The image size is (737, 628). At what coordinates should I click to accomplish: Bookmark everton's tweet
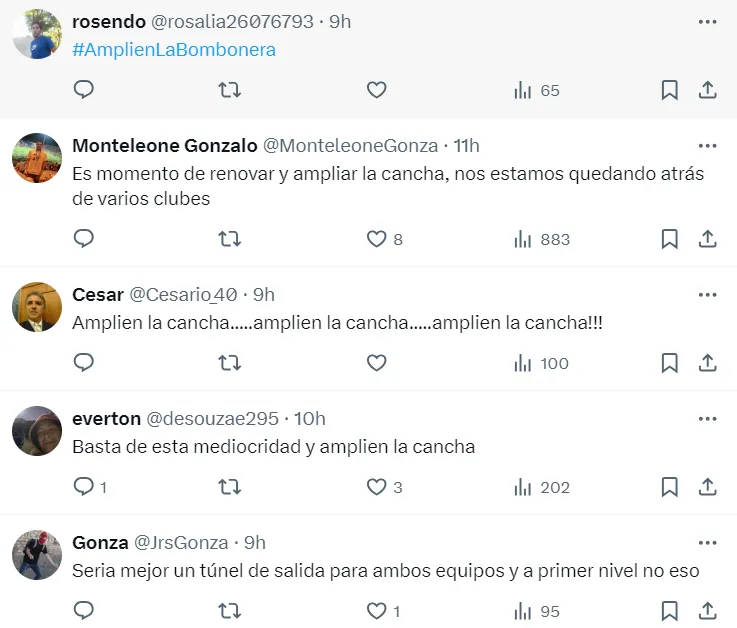pyautogui.click(x=670, y=487)
